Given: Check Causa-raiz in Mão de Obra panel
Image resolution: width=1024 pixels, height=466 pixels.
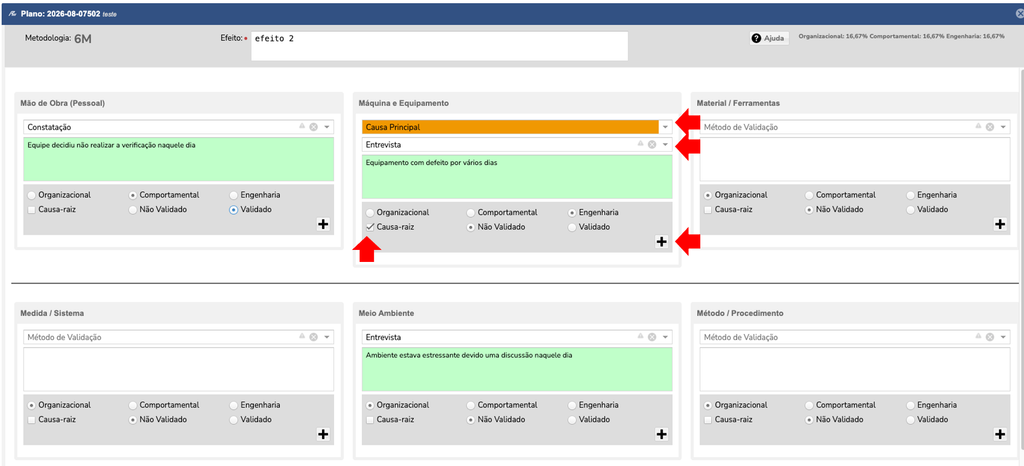Looking at the screenshot, I should pyautogui.click(x=31, y=210).
